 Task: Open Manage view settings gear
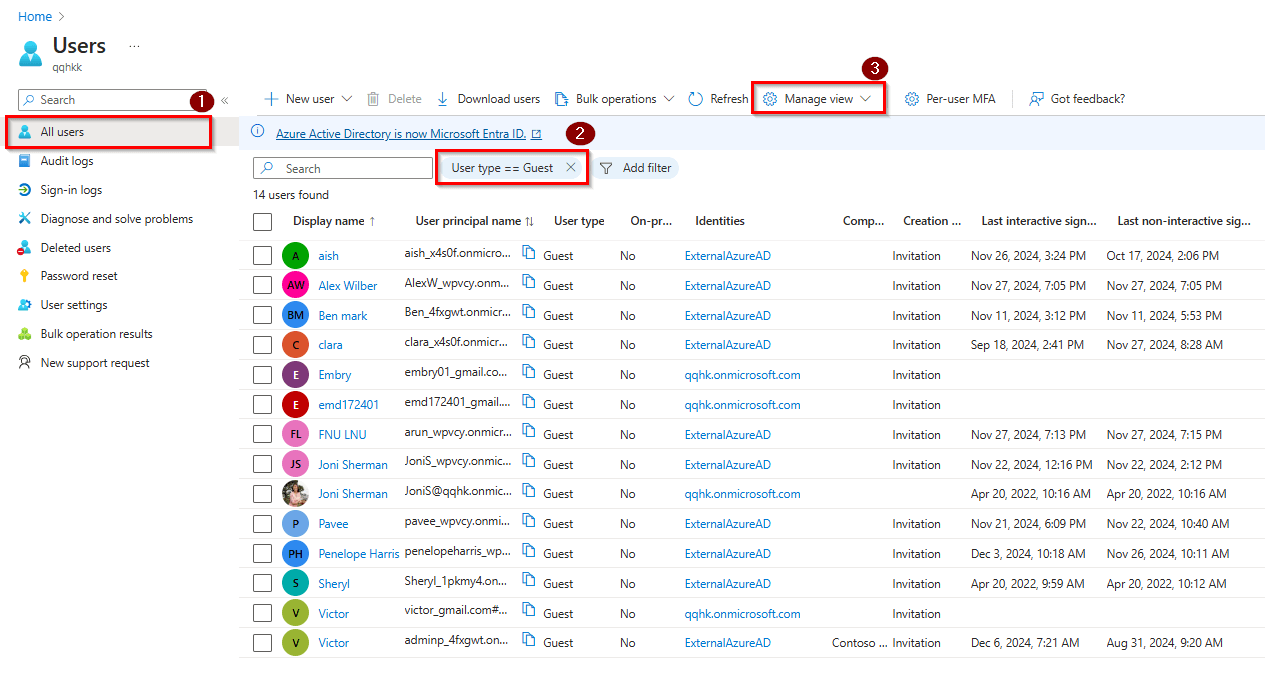770,98
